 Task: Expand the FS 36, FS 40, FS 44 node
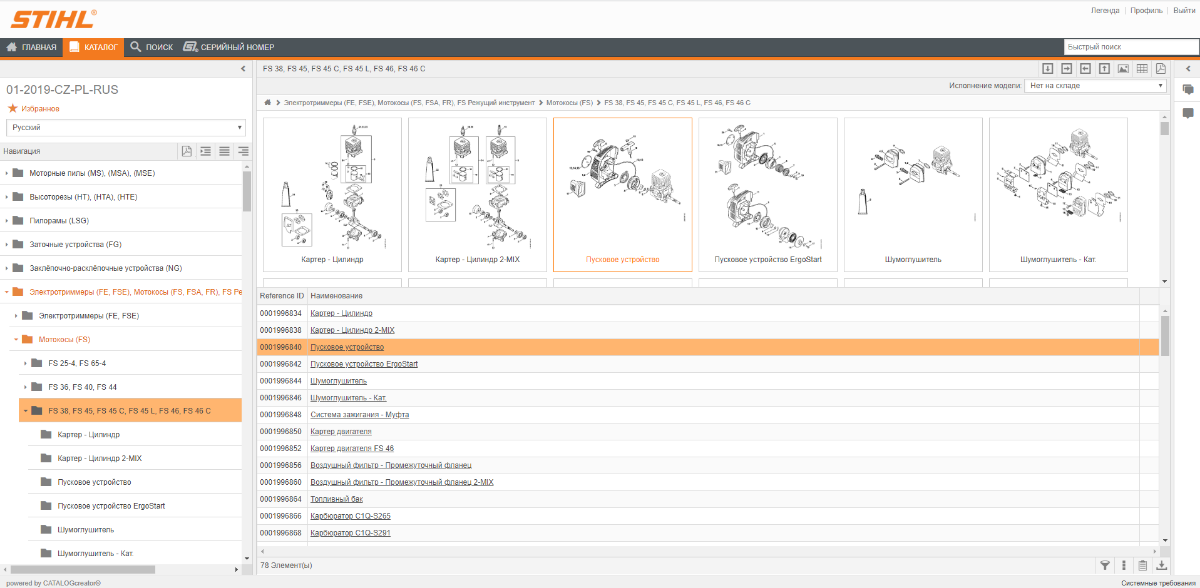[26, 387]
